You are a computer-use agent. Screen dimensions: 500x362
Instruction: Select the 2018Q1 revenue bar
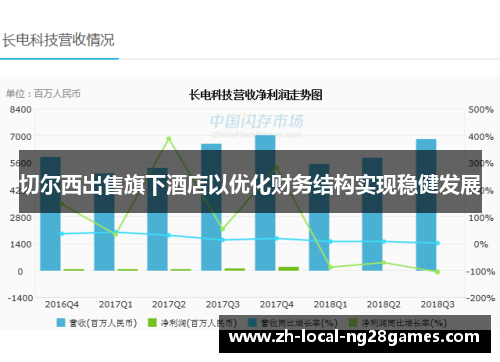[x=319, y=217]
